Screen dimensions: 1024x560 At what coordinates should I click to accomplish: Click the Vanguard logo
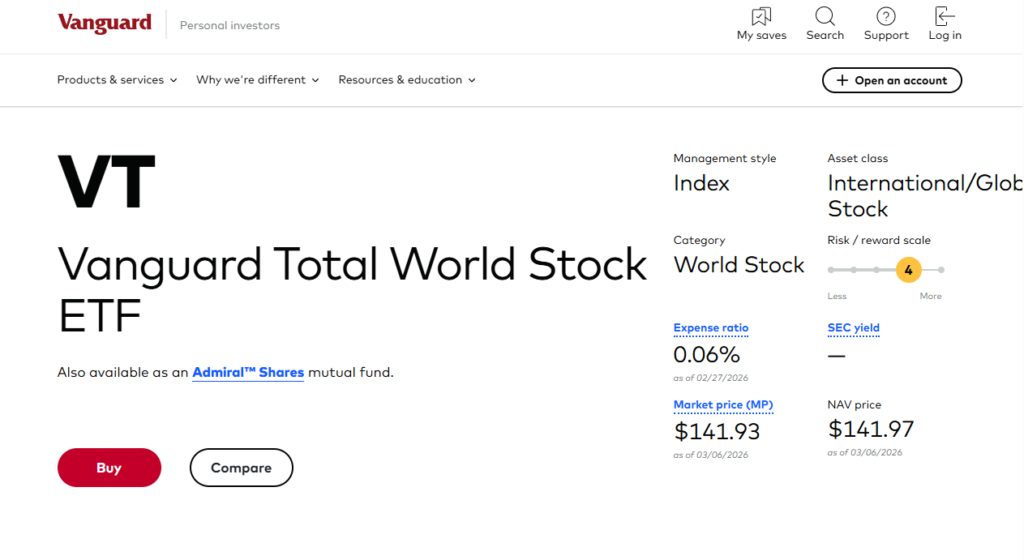click(104, 23)
